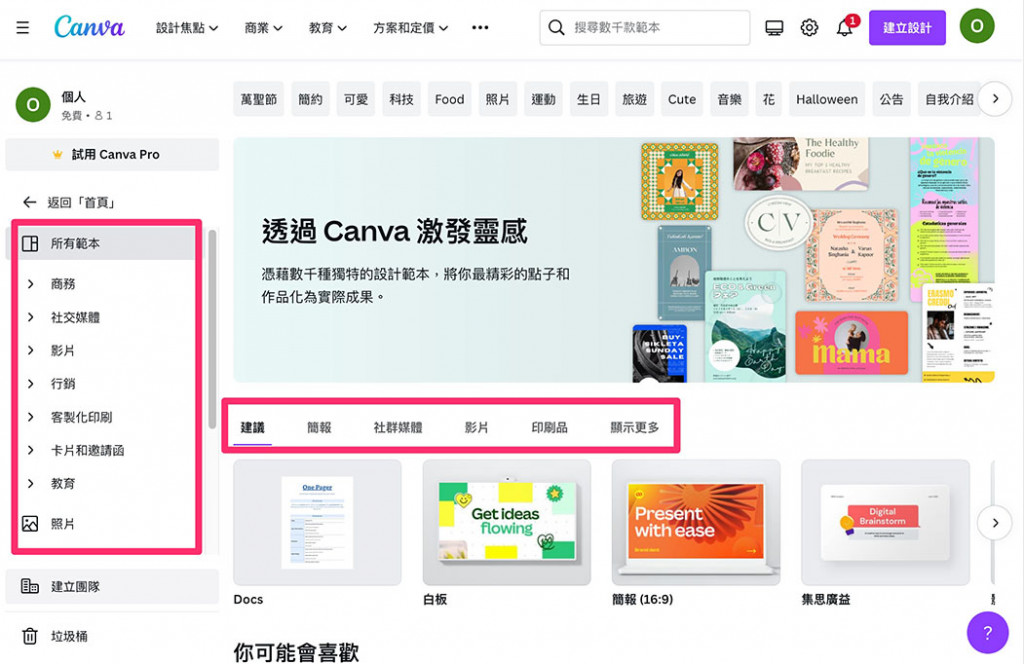Open the notifications bell
Screen dimensions: 1024x664
click(x=844, y=27)
